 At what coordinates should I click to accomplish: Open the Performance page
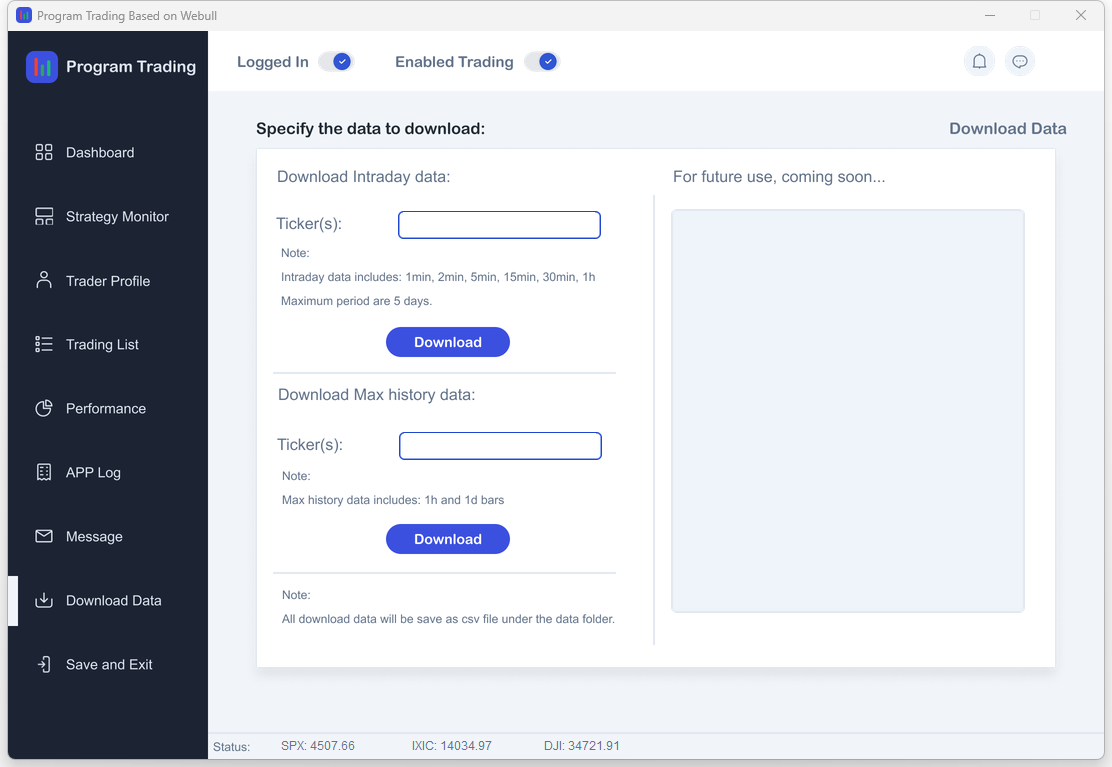(108, 408)
